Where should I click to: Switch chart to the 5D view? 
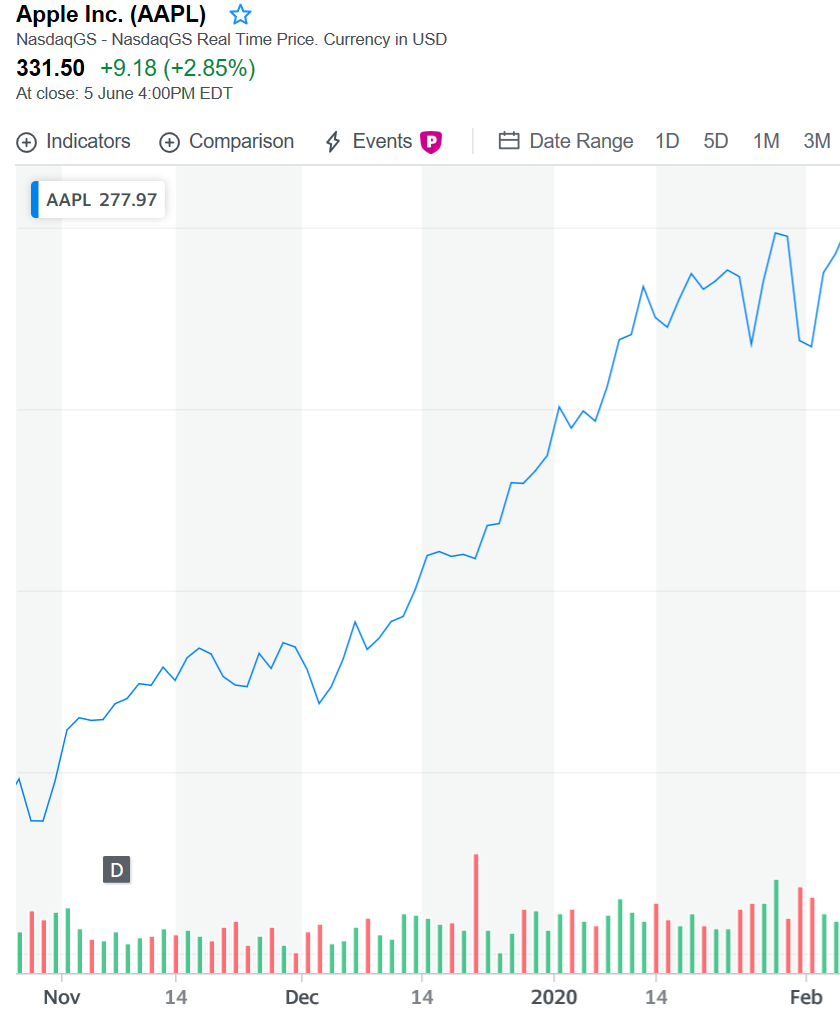(x=715, y=141)
